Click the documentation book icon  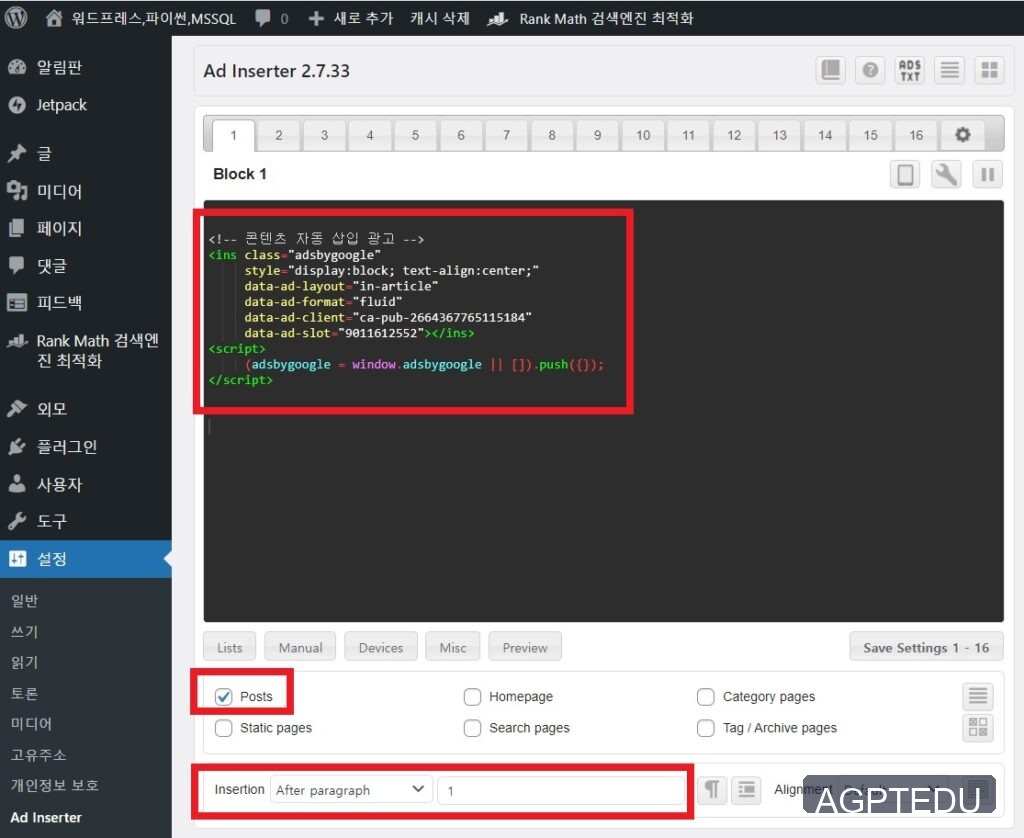(831, 70)
